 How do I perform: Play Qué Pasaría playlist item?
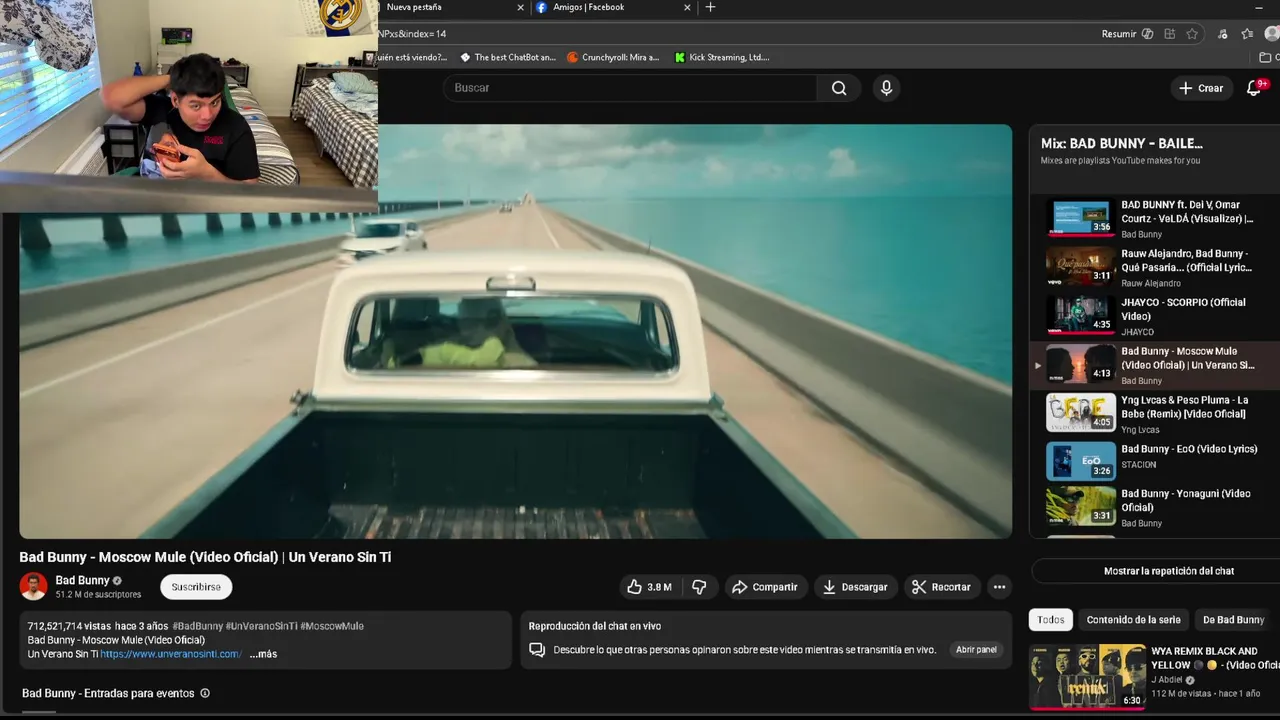click(x=1155, y=268)
